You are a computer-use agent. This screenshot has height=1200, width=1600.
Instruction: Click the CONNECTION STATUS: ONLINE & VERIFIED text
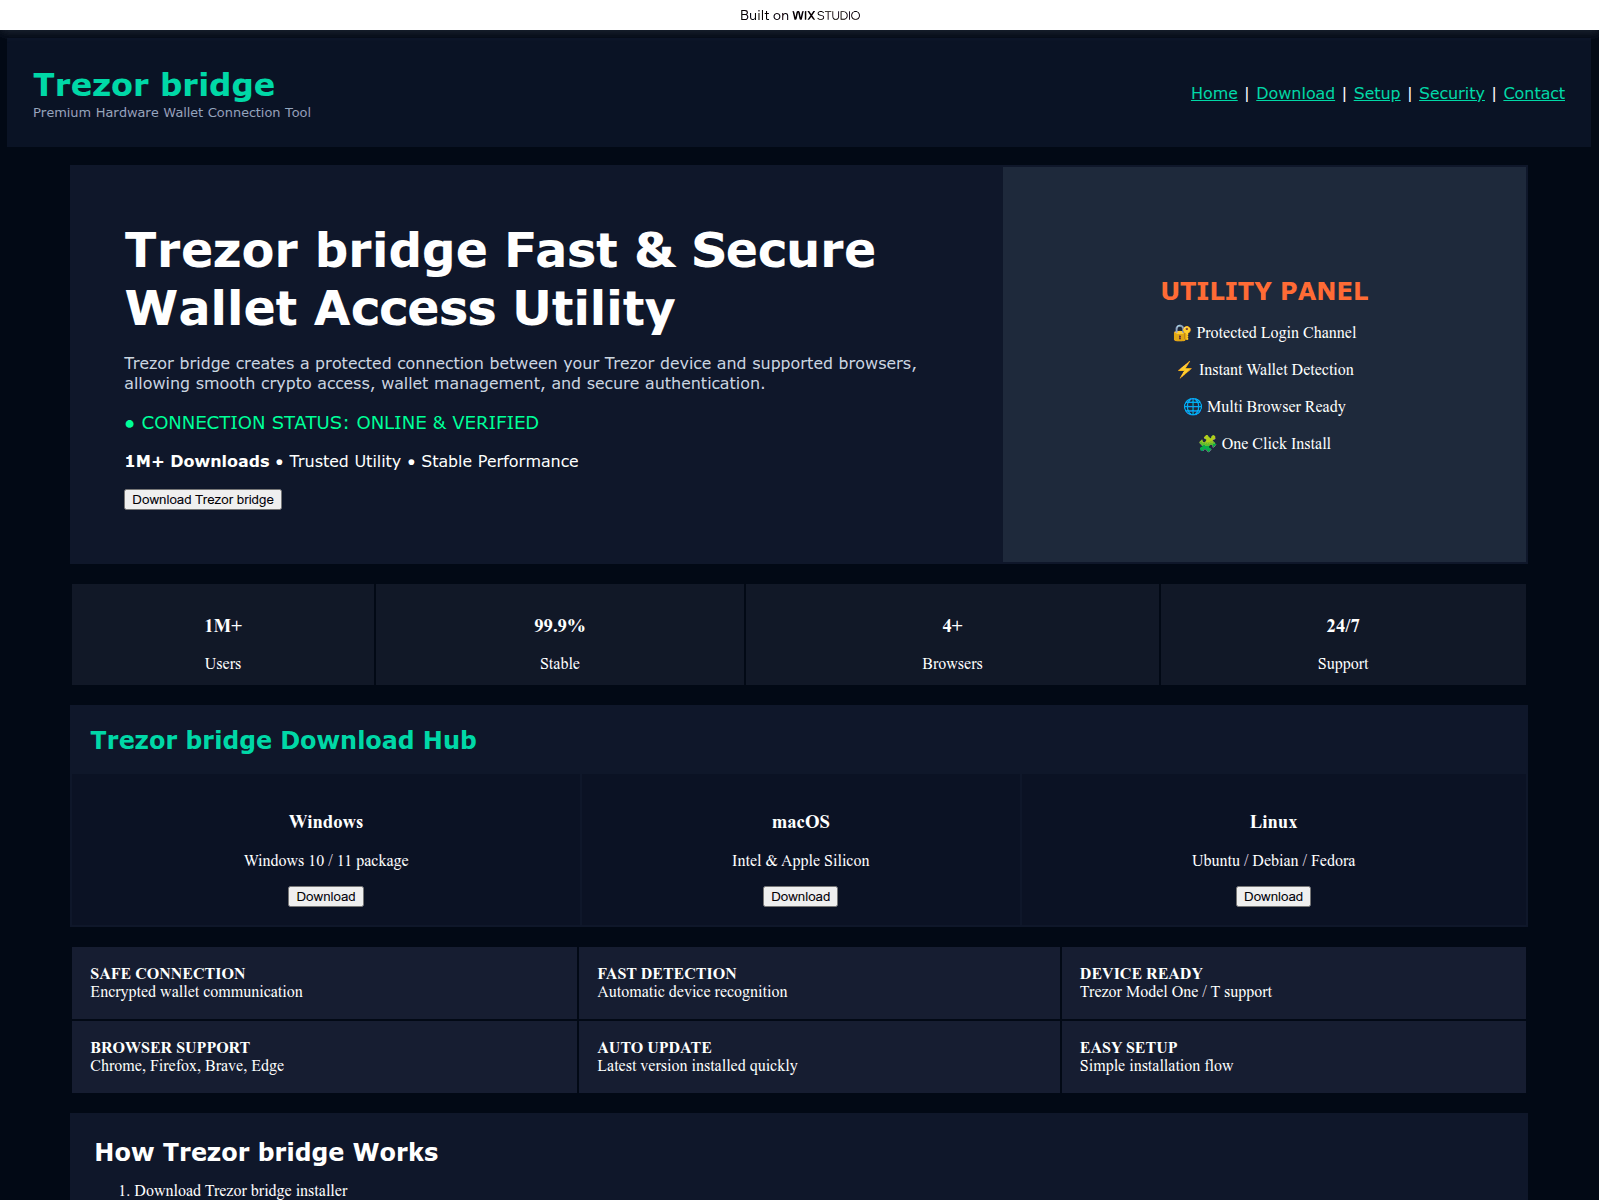coord(331,423)
